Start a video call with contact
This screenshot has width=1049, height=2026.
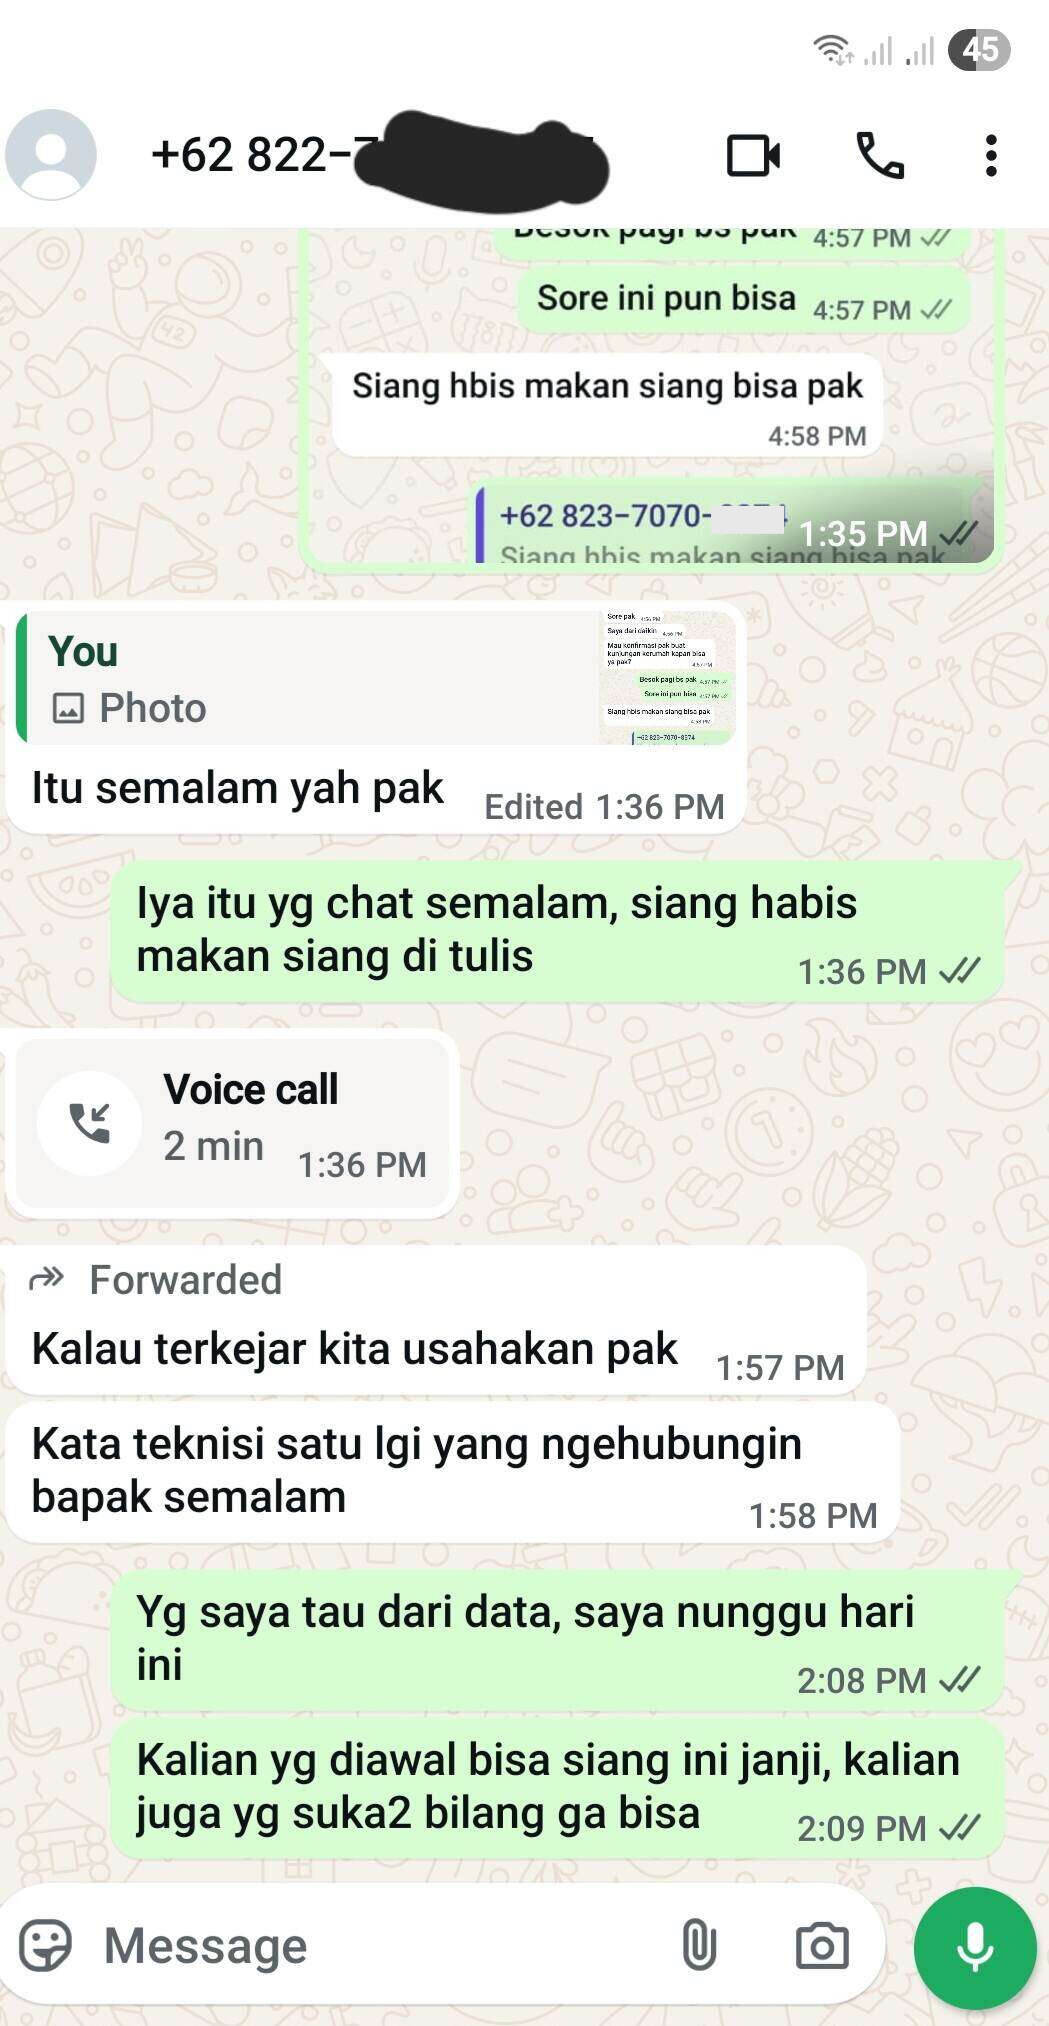point(753,155)
